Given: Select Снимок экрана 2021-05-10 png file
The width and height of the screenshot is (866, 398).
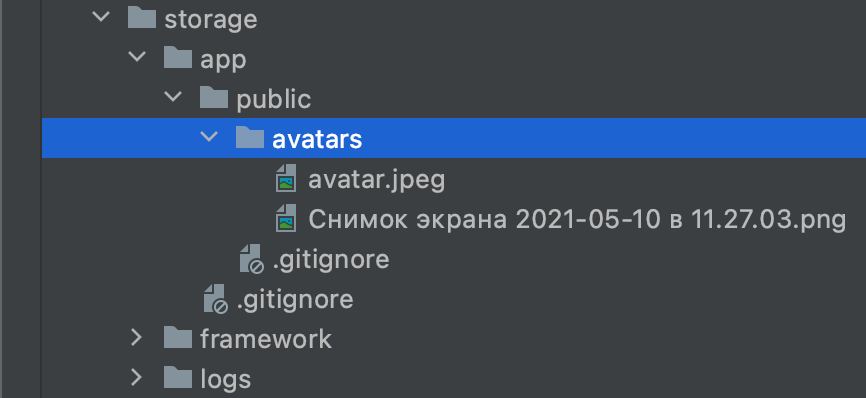Looking at the screenshot, I should click(x=577, y=220).
